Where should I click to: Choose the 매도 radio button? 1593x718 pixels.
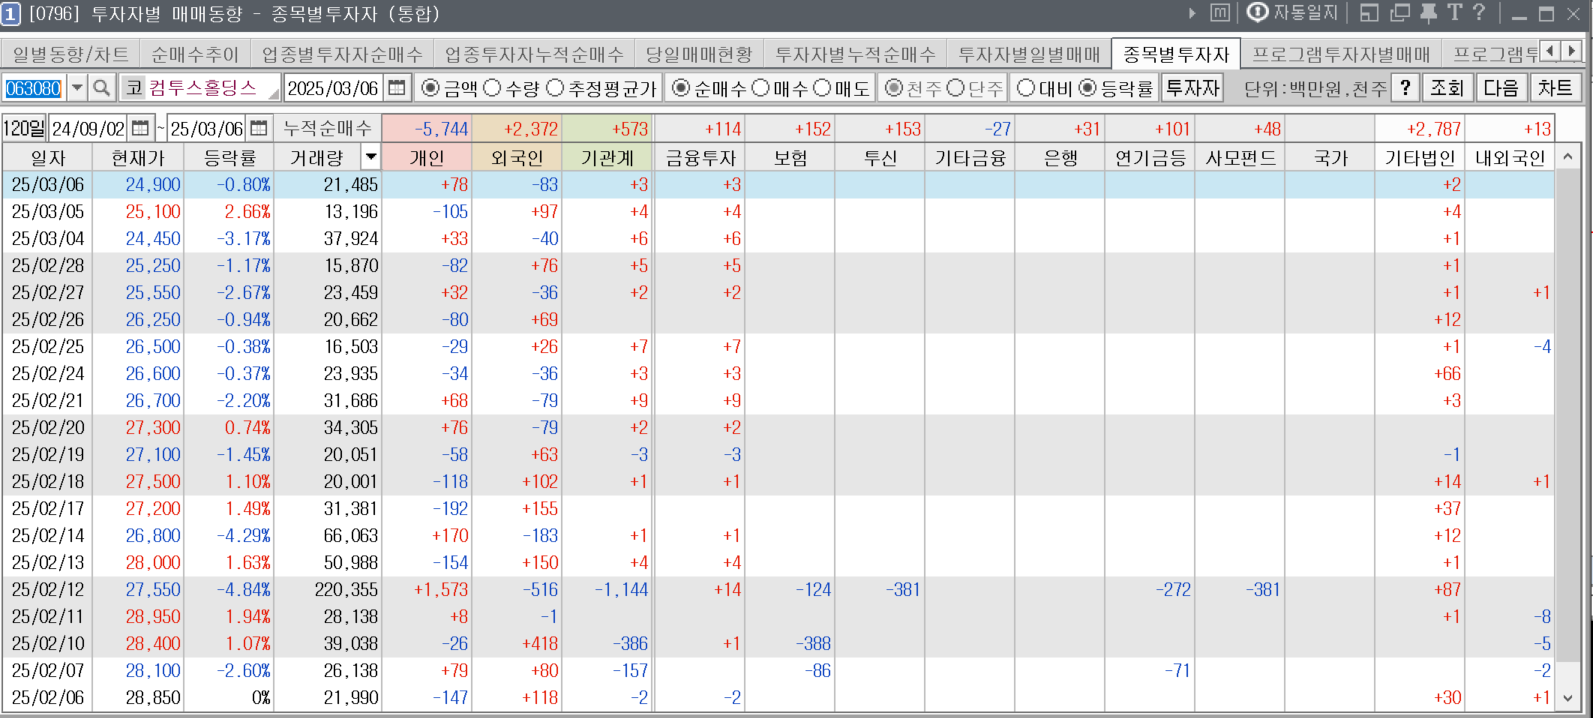click(x=823, y=88)
